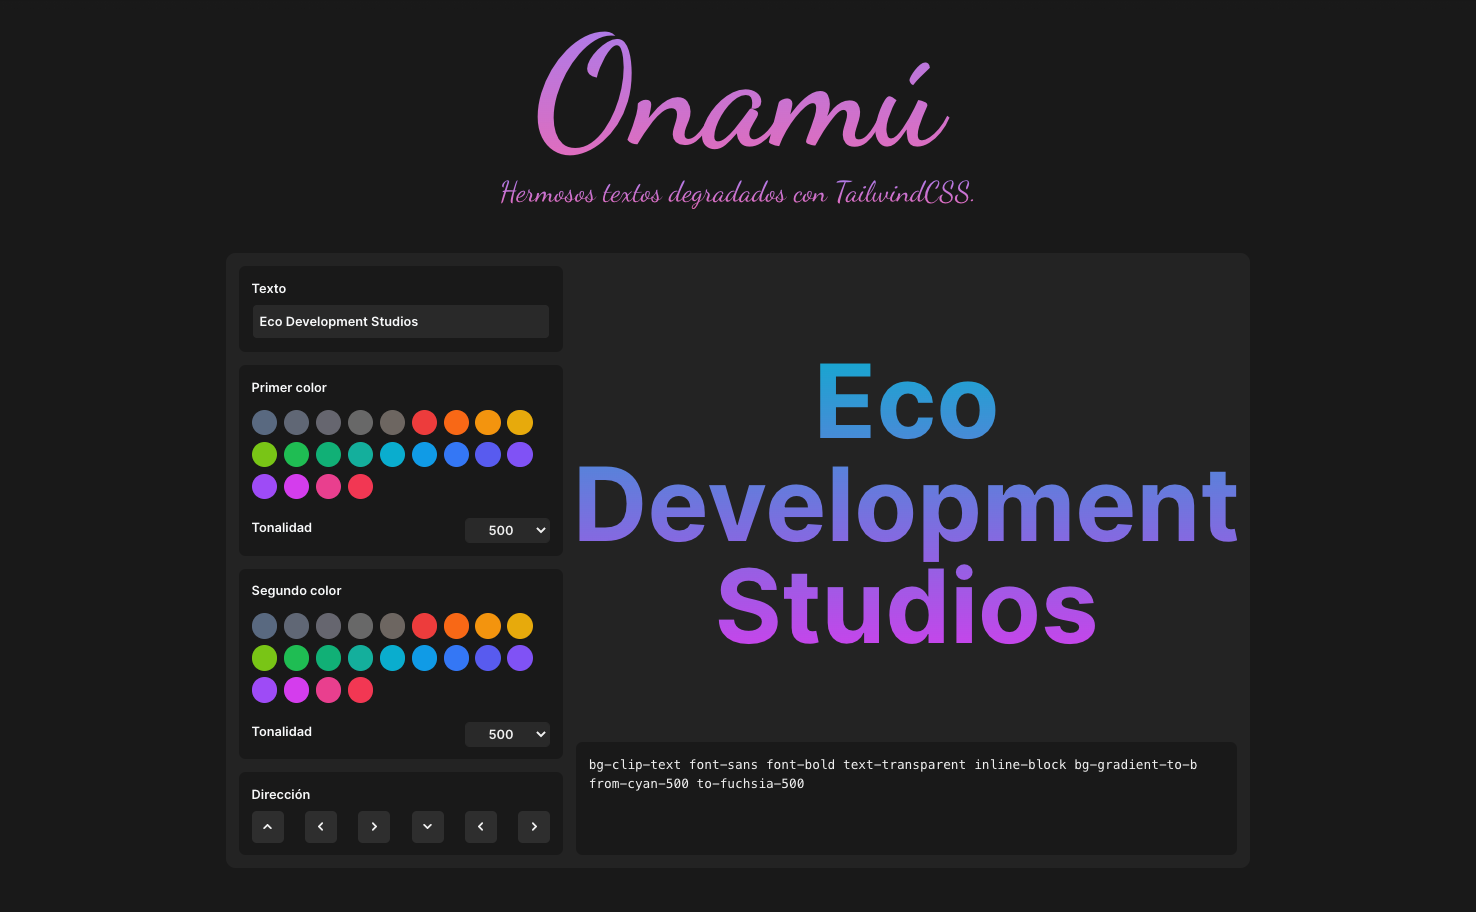Click the Texto input field

tap(400, 321)
